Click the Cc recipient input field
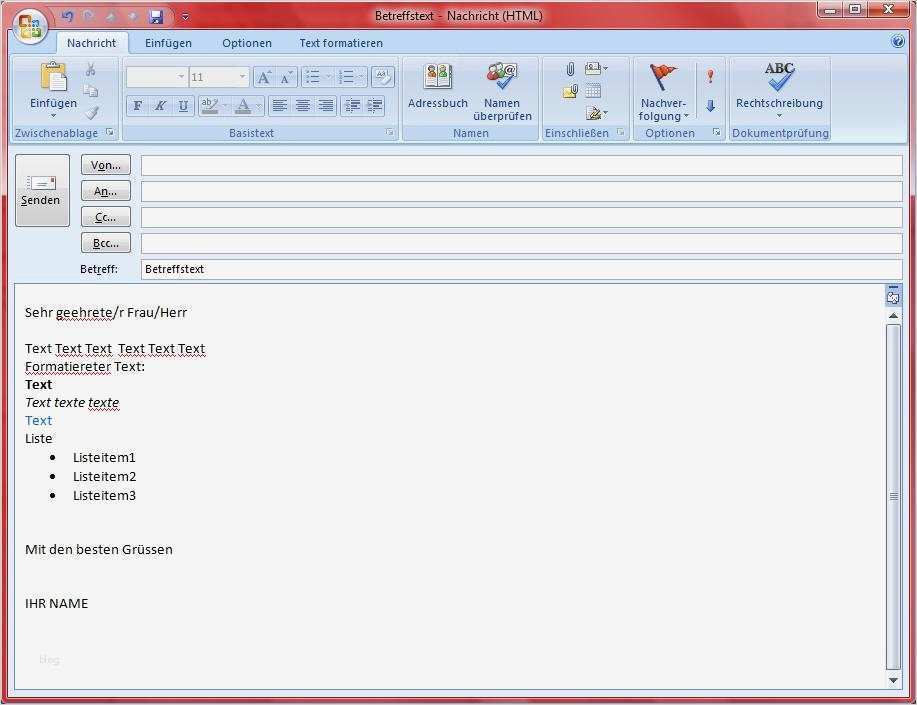 (521, 217)
